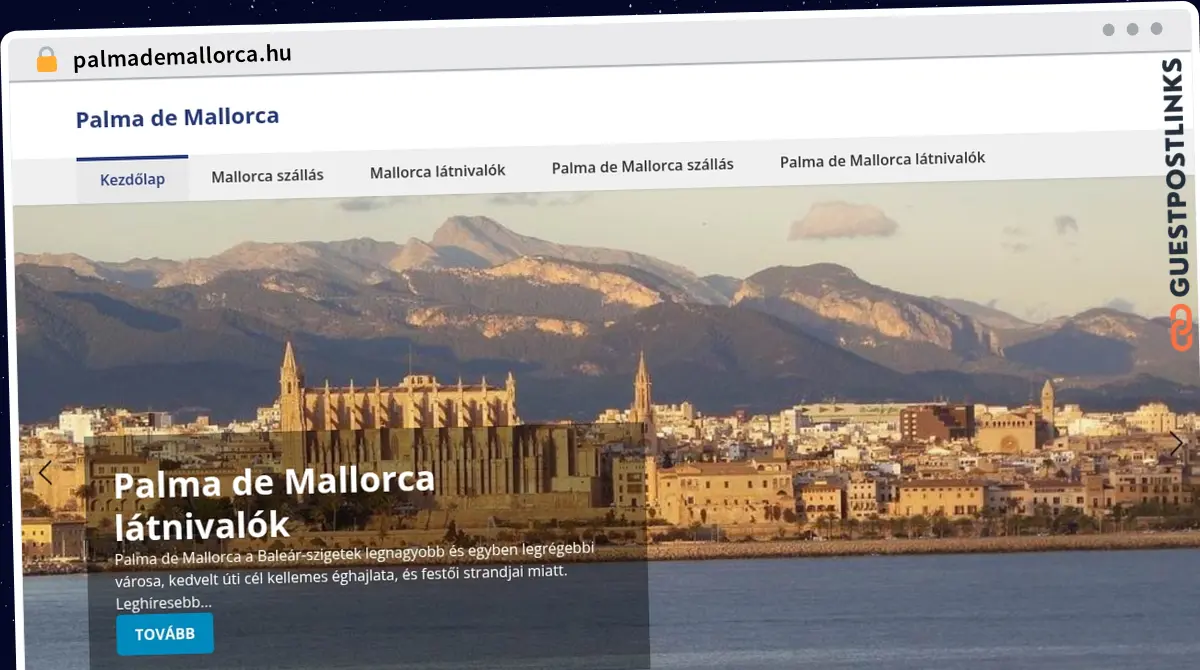Open Palma de Mallorca látnivalók in navigation bar
1200x670 pixels.
(882, 159)
